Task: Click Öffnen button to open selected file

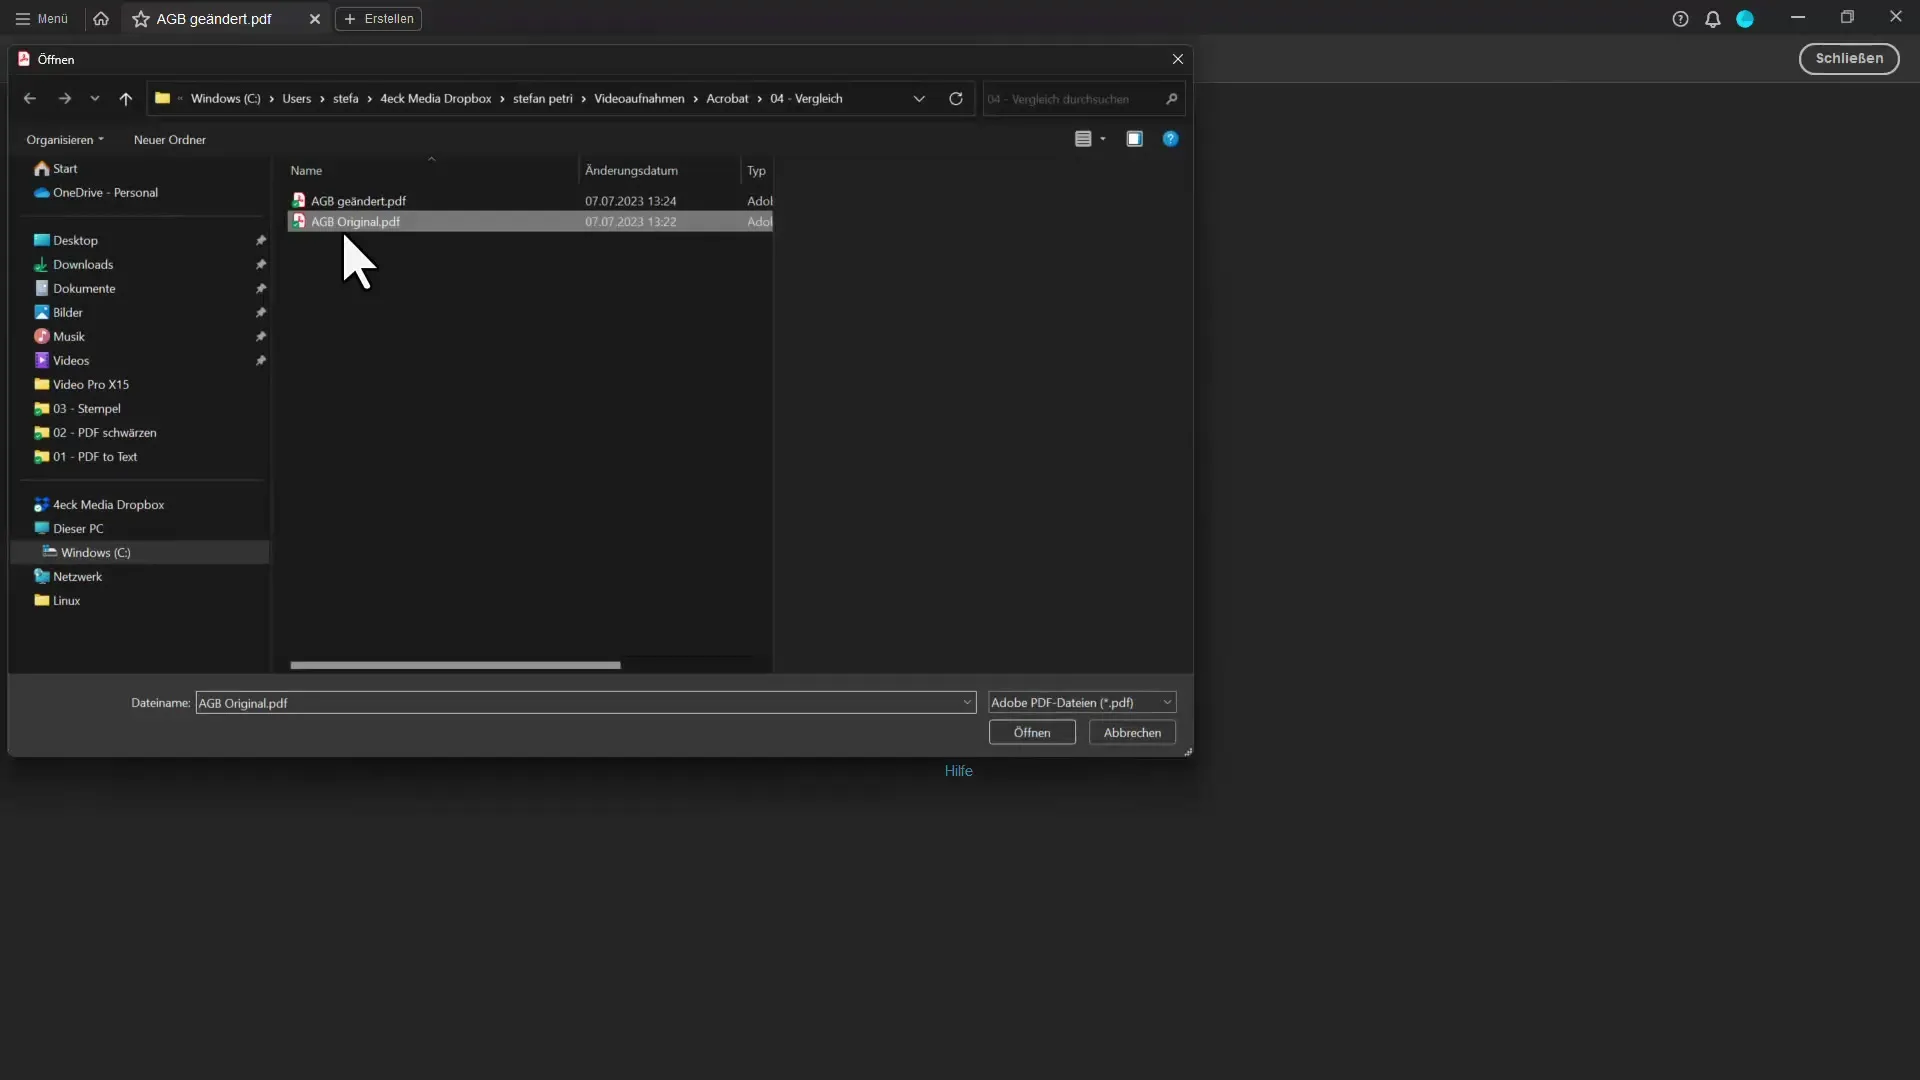Action: coord(1031,732)
